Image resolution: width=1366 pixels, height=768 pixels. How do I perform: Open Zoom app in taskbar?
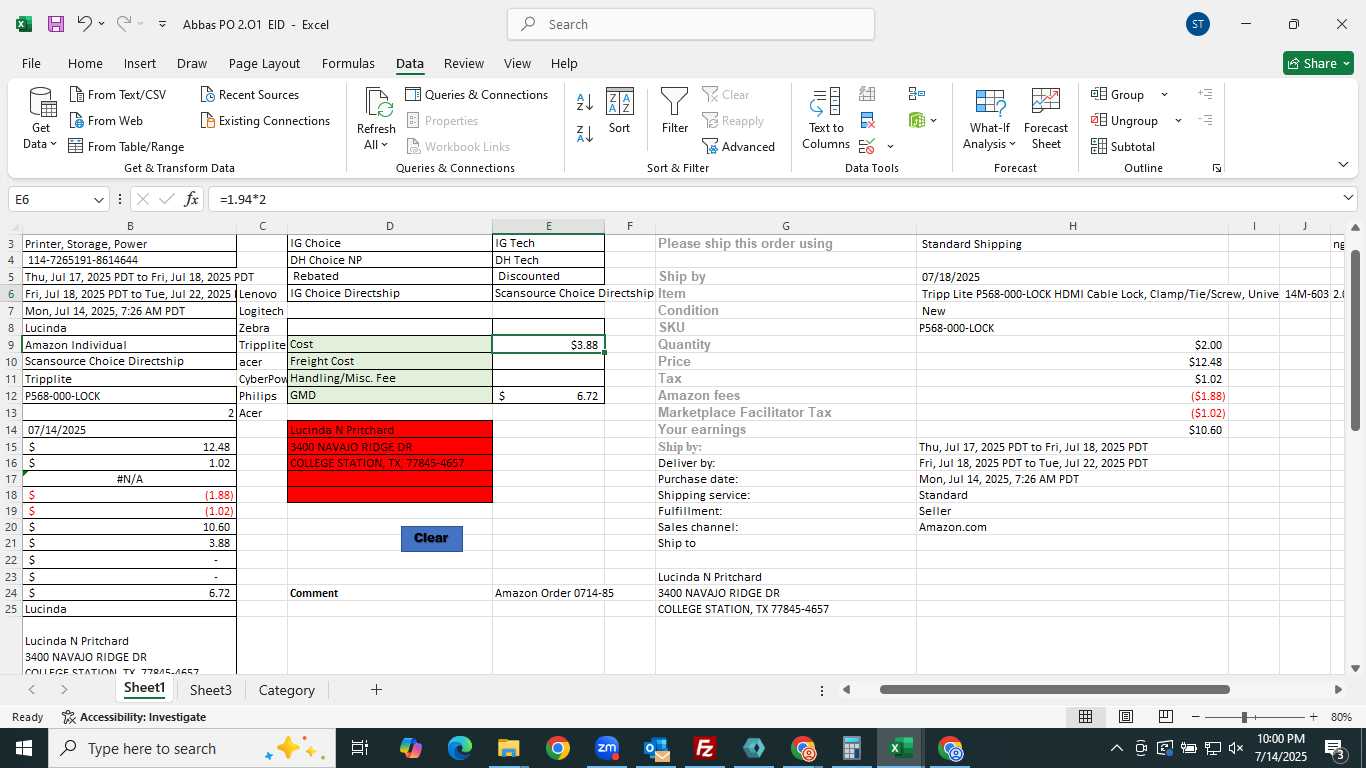coord(607,748)
